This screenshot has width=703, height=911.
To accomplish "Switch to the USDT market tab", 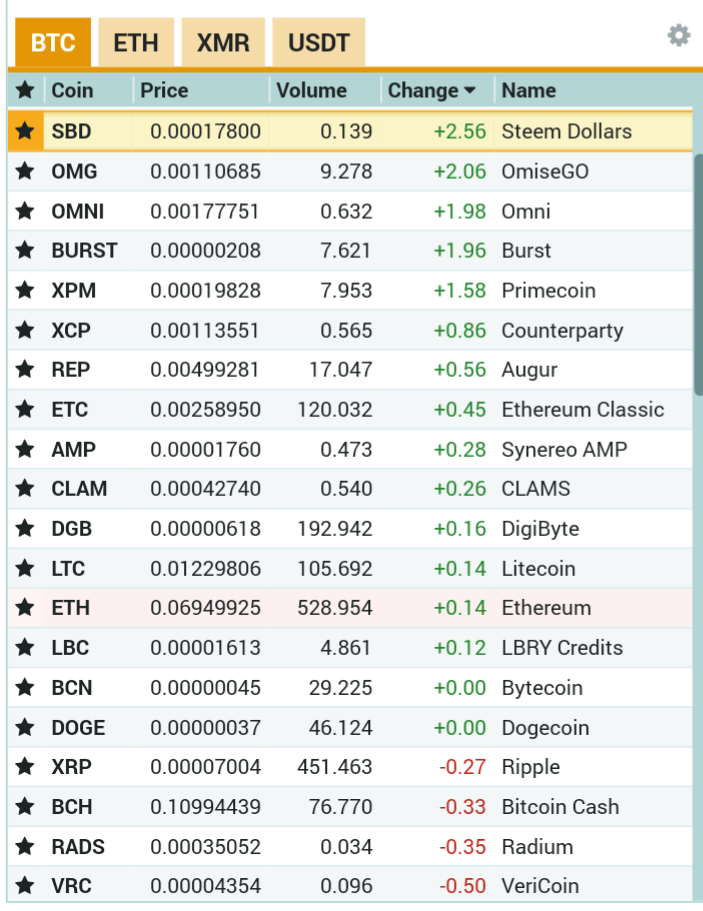I will point(319,42).
